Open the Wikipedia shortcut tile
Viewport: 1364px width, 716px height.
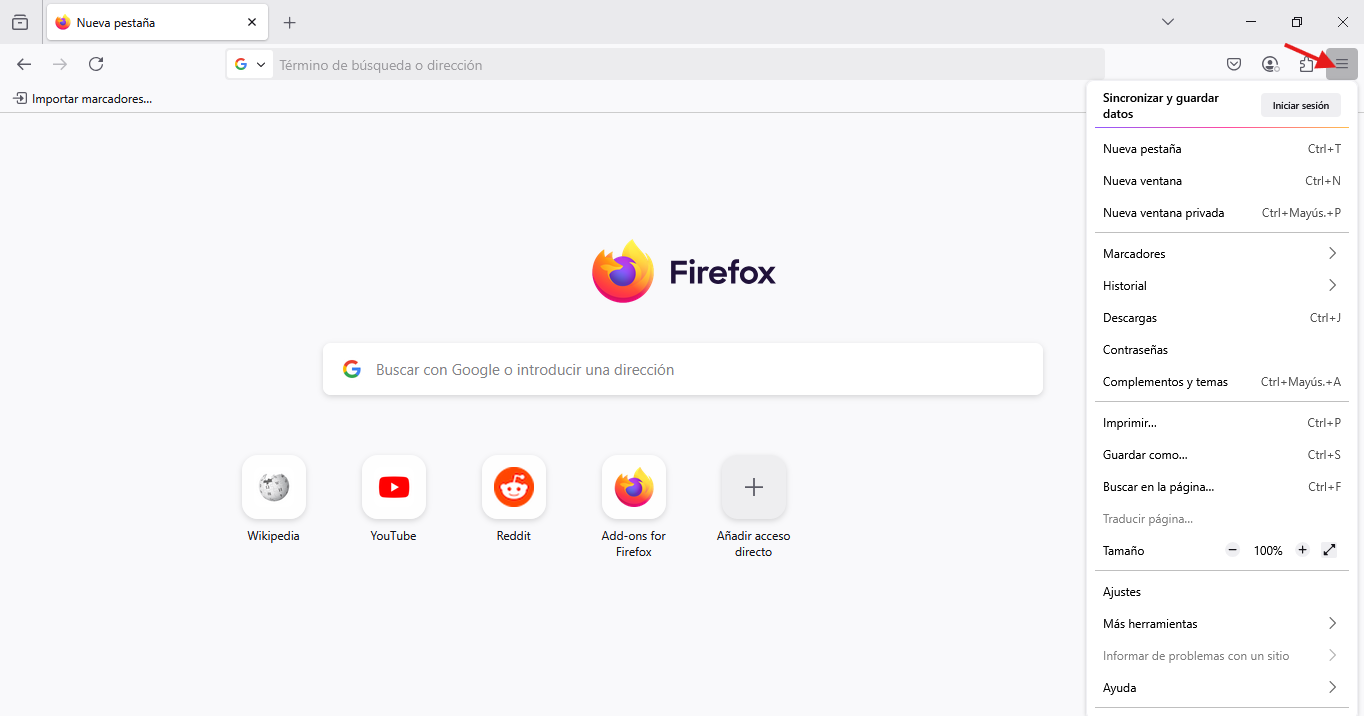(x=274, y=500)
